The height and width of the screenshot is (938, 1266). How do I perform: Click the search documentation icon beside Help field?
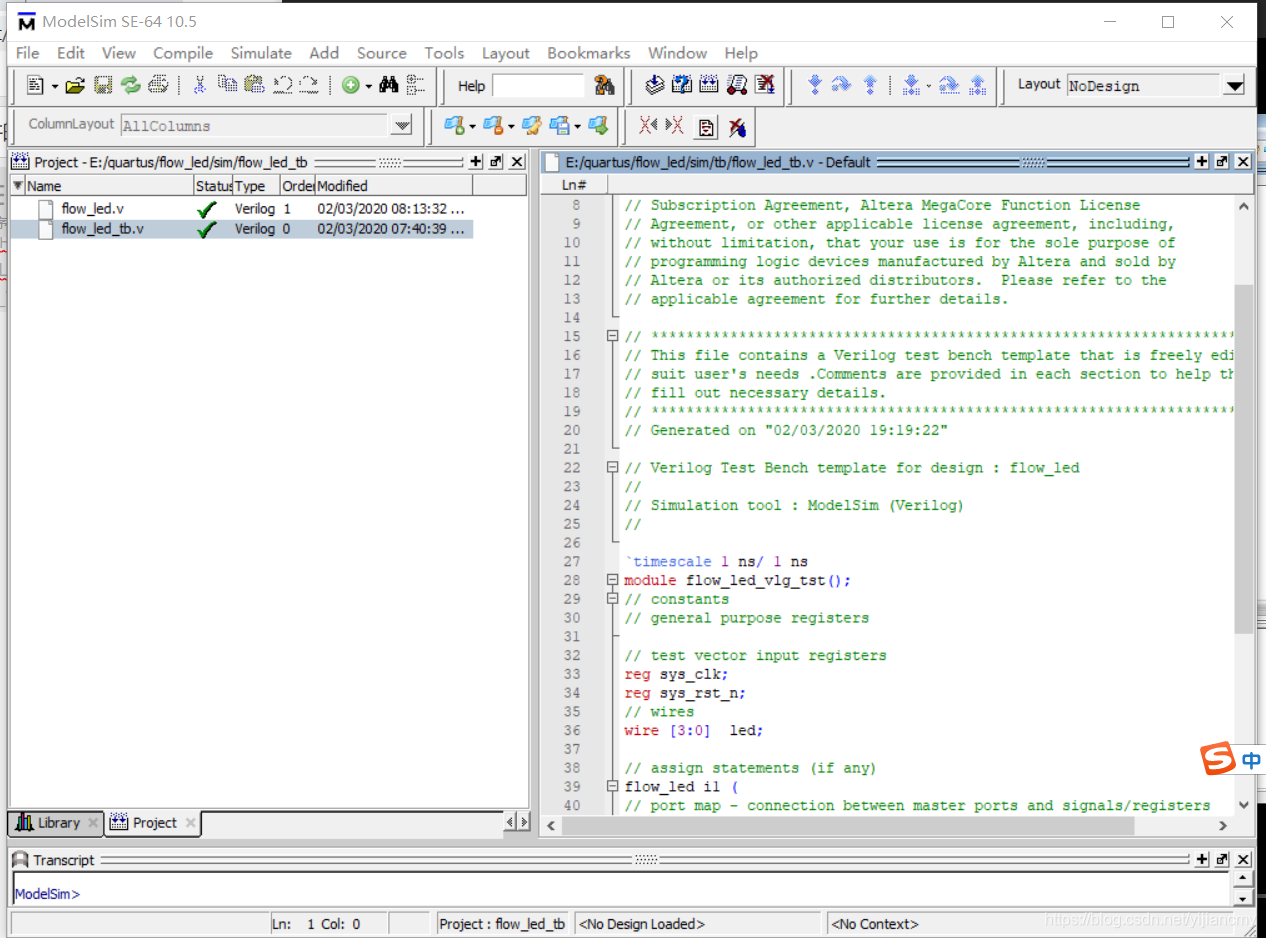[604, 86]
